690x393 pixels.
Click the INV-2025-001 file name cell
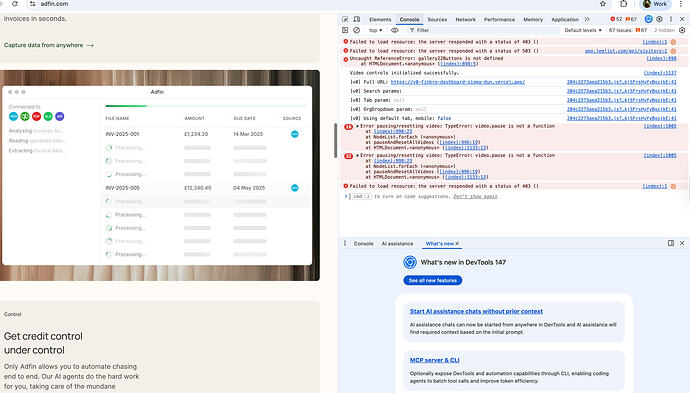click(122, 134)
